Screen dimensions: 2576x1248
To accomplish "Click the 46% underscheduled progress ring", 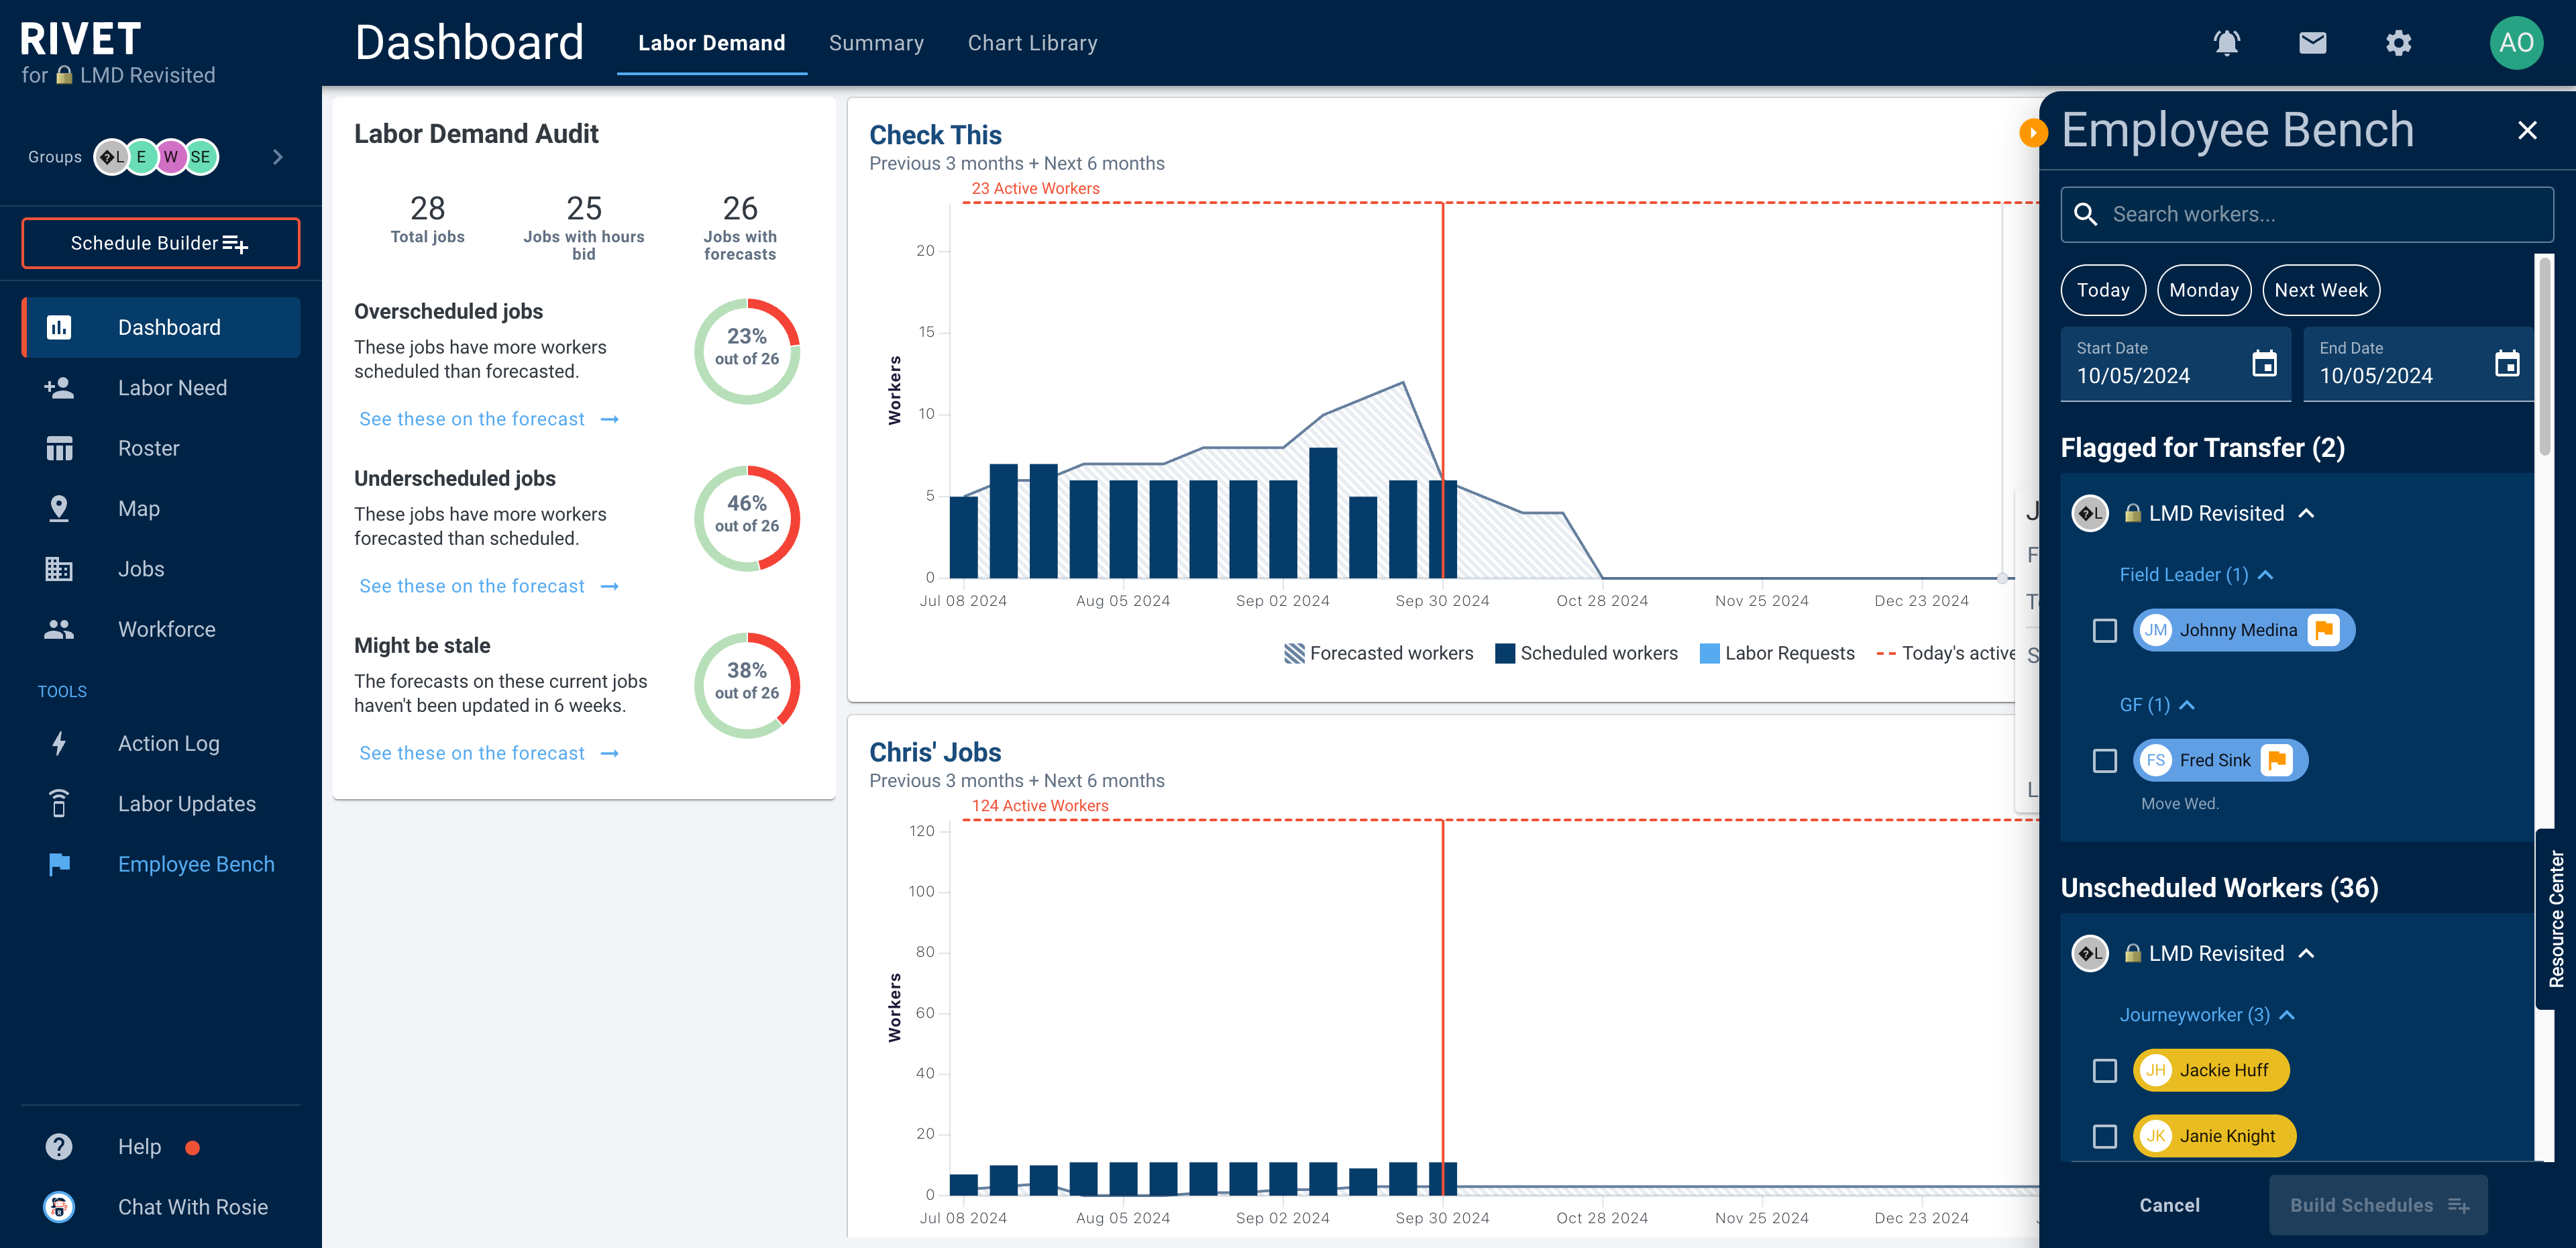I will tap(747, 518).
